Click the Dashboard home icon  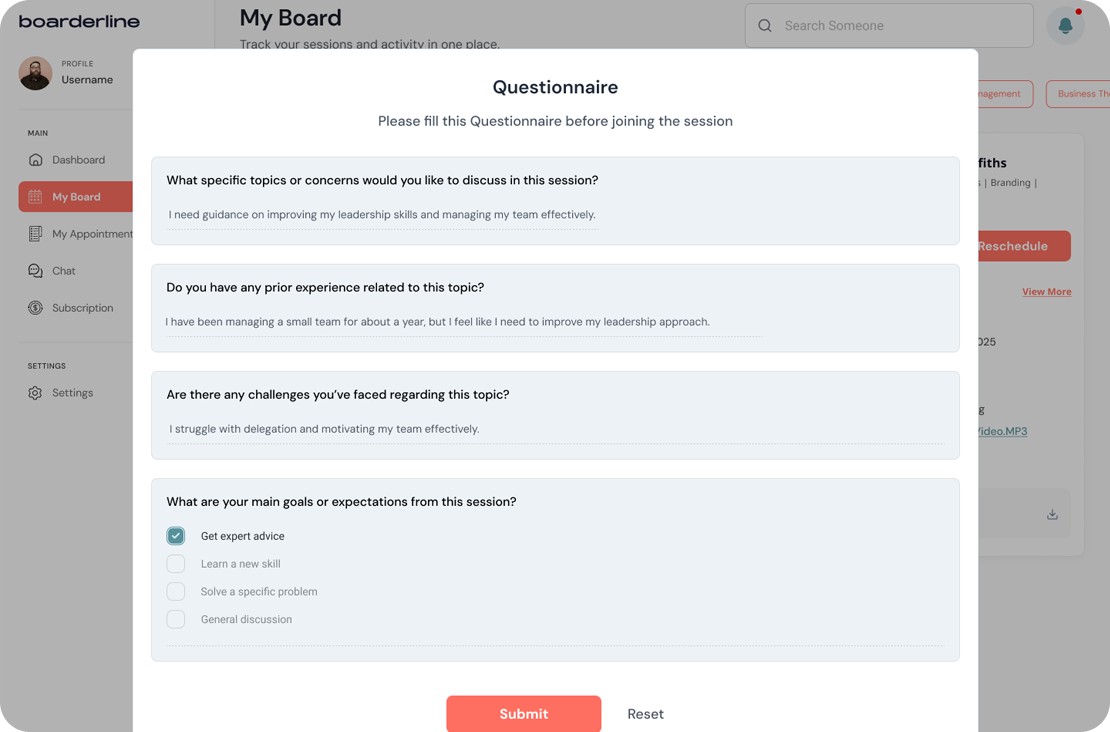(36, 160)
